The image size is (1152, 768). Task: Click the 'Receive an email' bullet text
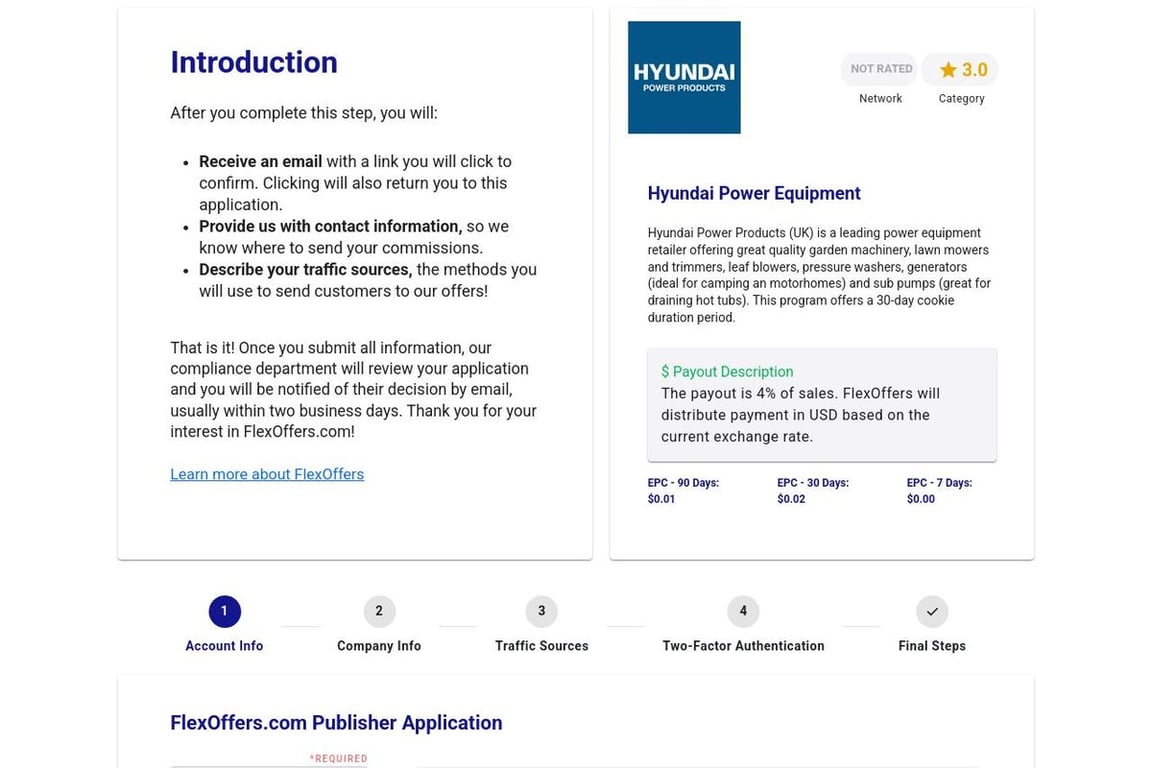[261, 162]
